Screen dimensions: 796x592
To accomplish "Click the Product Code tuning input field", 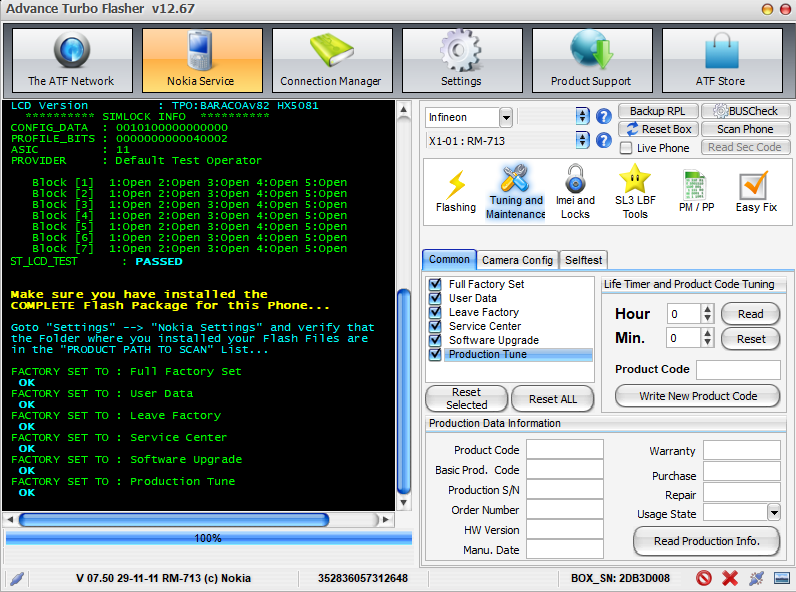I will (x=738, y=370).
